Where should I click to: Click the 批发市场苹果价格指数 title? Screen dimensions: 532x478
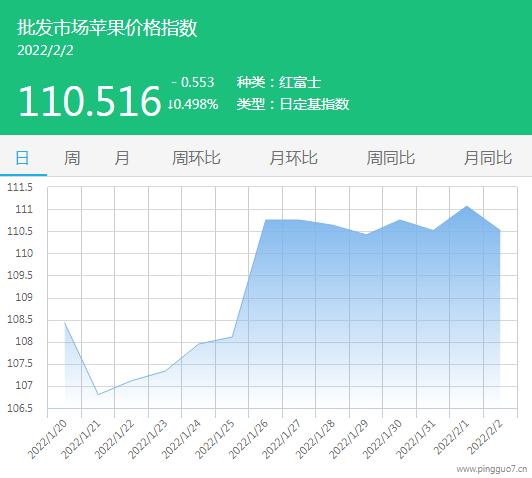point(107,27)
